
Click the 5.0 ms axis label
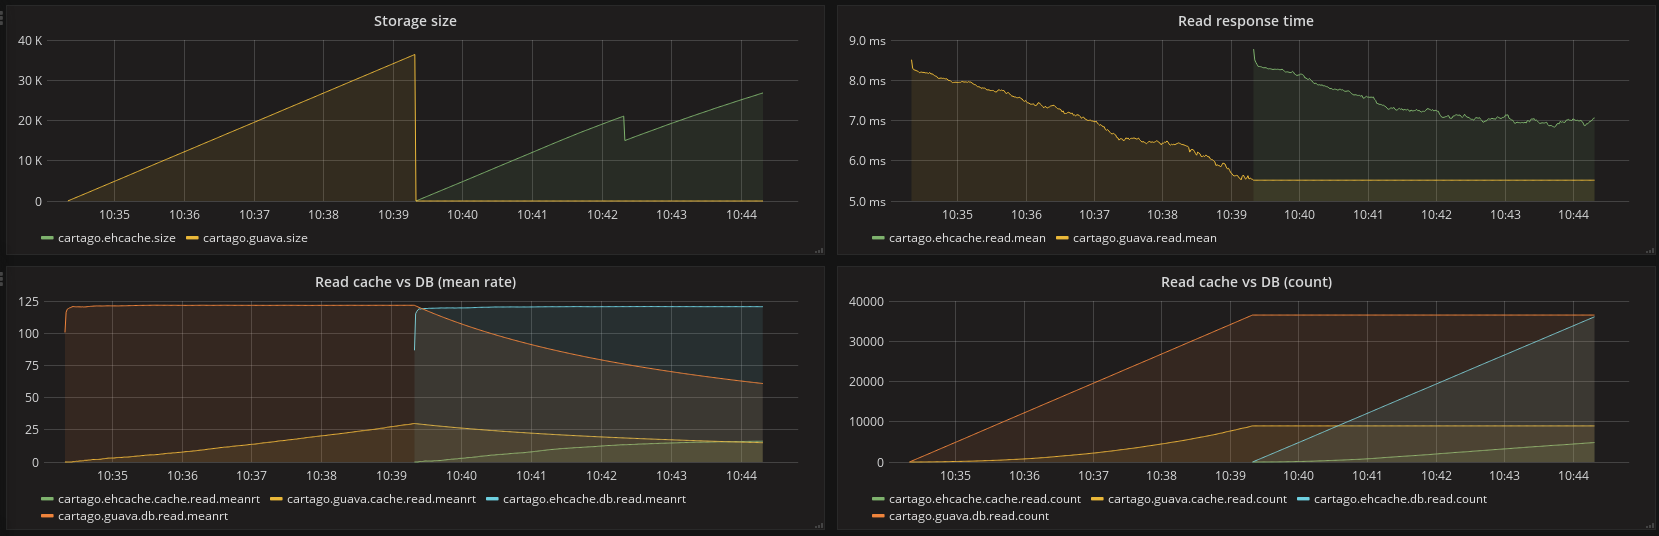click(x=867, y=202)
